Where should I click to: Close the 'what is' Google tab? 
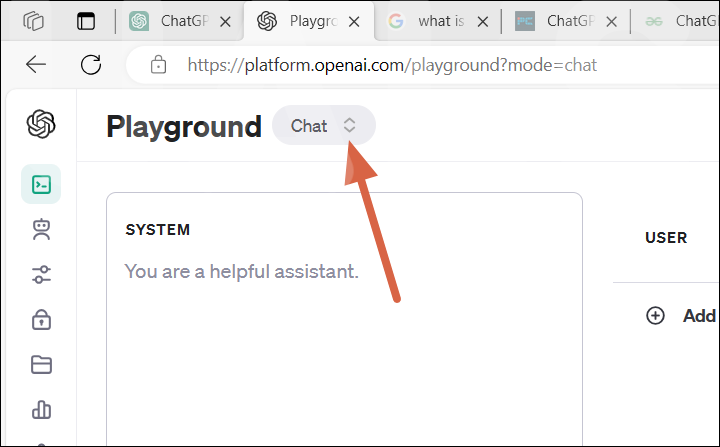pyautogui.click(x=483, y=22)
